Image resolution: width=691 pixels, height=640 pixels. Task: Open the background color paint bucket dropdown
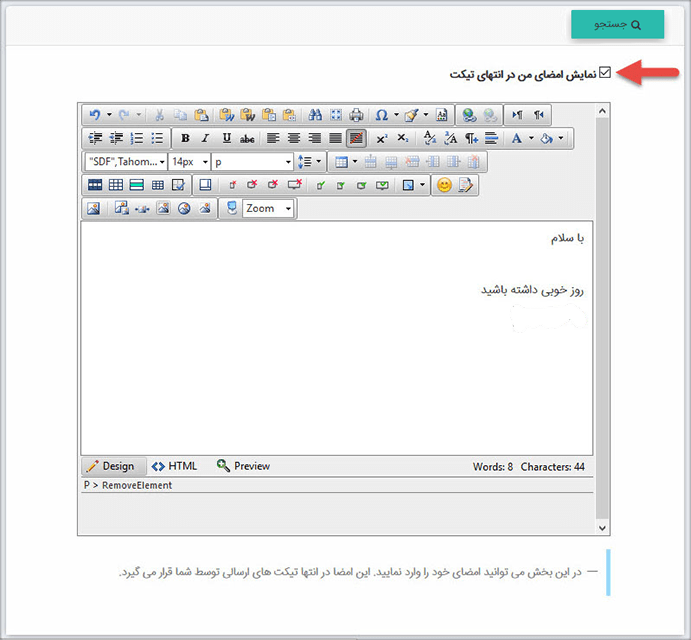point(561,138)
